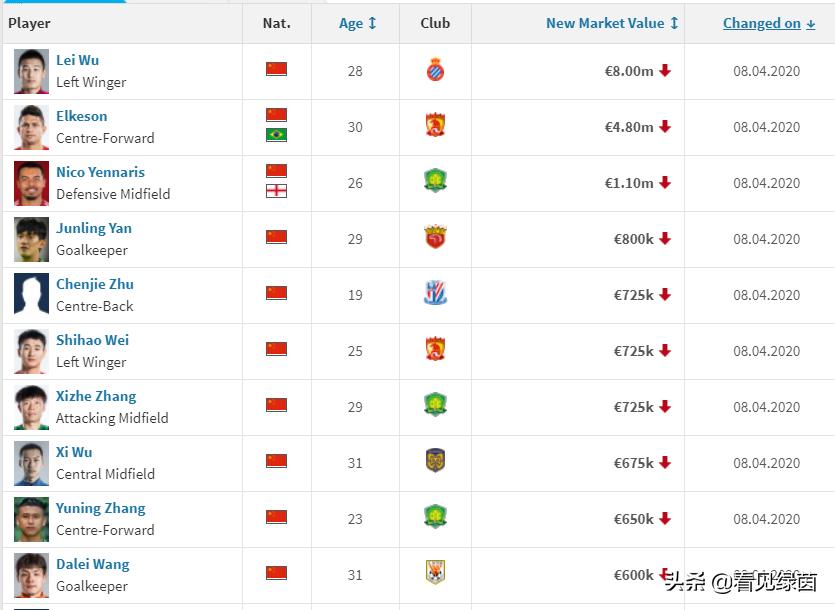The width and height of the screenshot is (835, 610).
Task: Click the Player column header
Action: tap(30, 23)
